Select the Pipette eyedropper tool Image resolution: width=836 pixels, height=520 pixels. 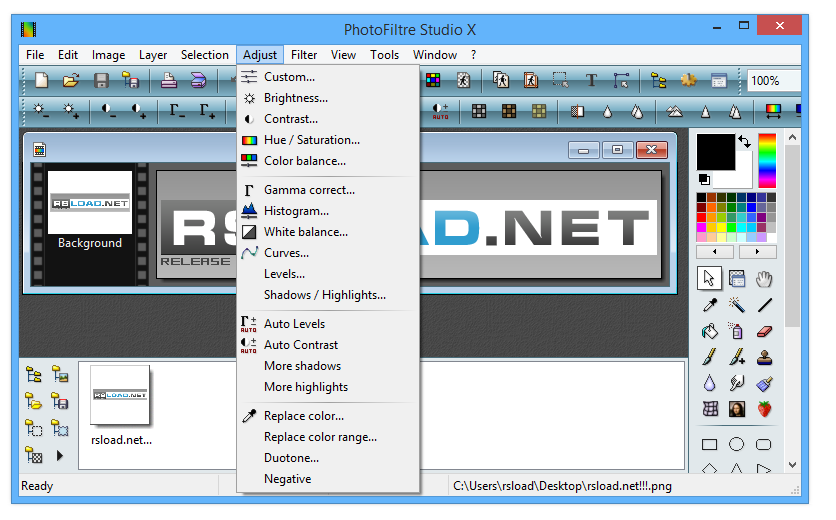click(x=710, y=305)
